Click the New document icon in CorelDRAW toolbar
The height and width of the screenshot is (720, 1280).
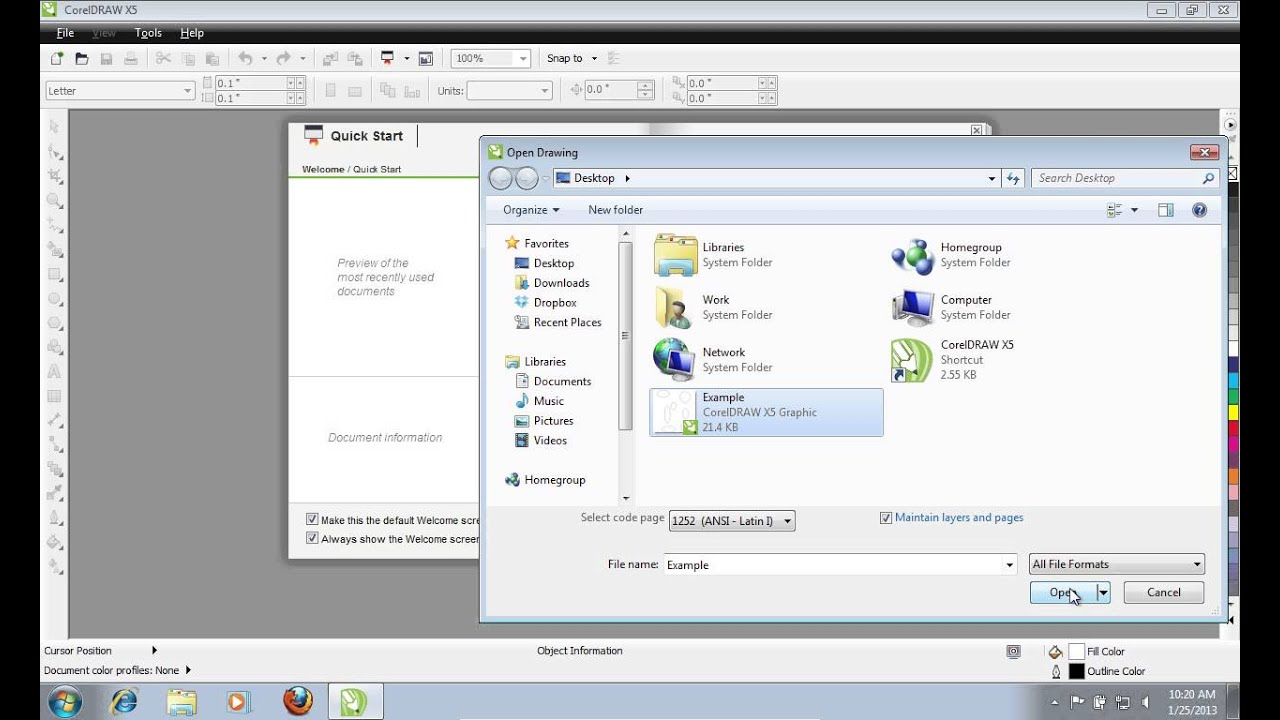(x=57, y=59)
